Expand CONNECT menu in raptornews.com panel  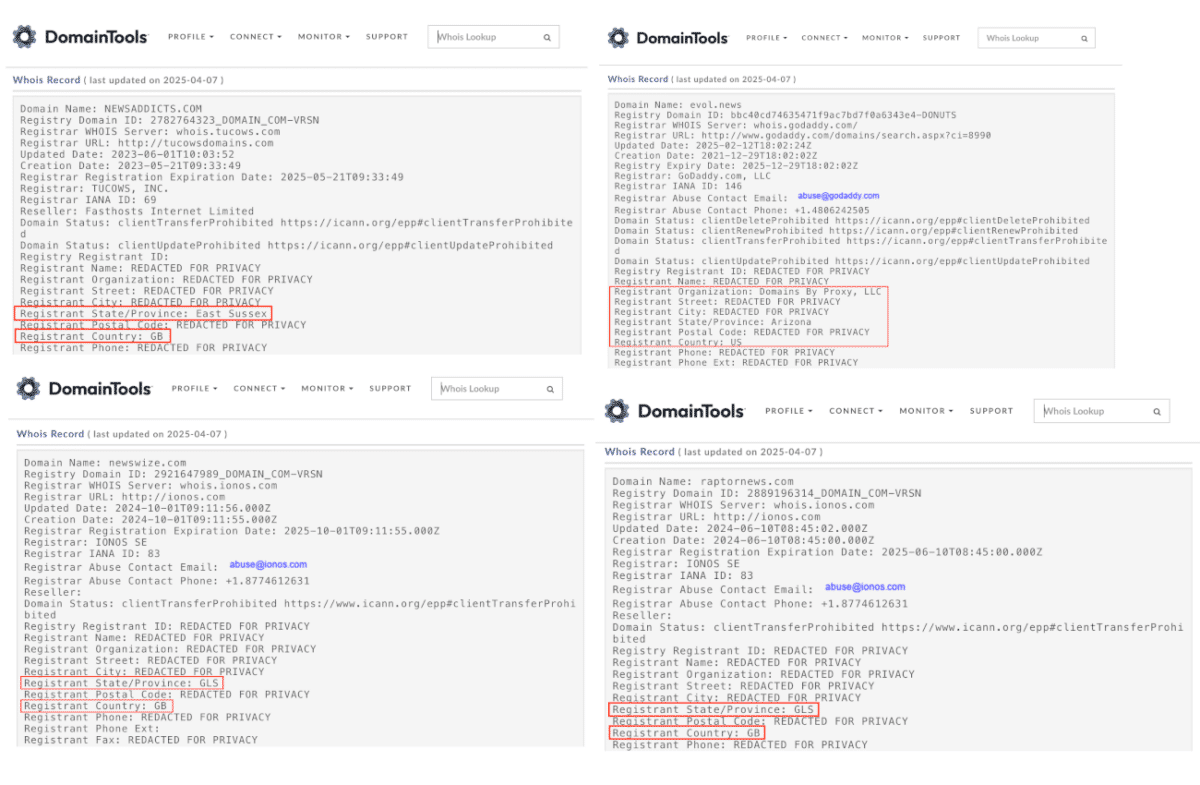tap(856, 411)
